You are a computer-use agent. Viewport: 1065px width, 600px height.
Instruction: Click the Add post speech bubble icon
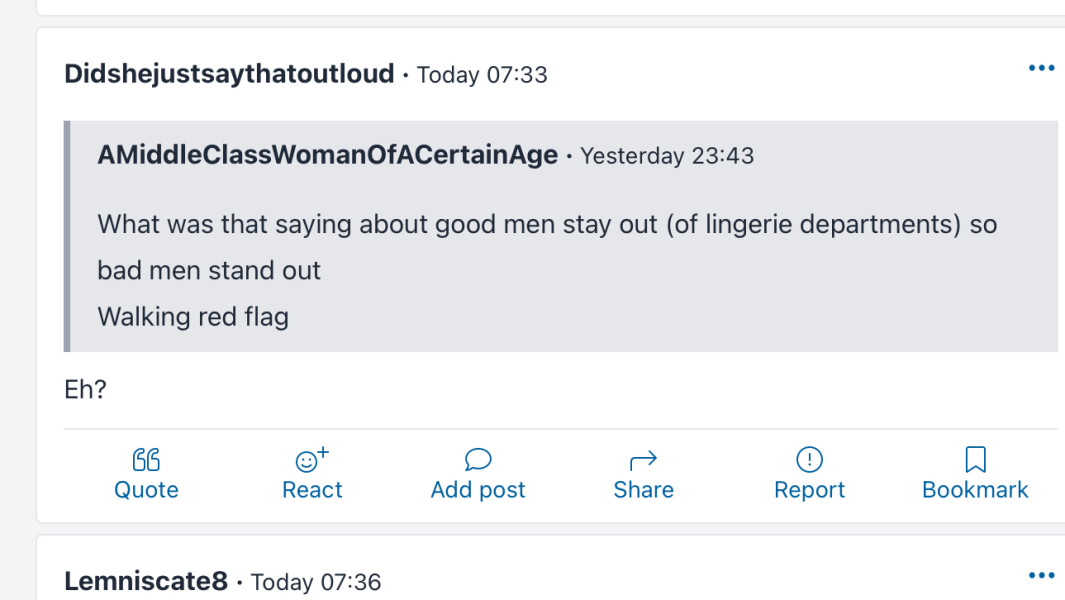tap(478, 460)
